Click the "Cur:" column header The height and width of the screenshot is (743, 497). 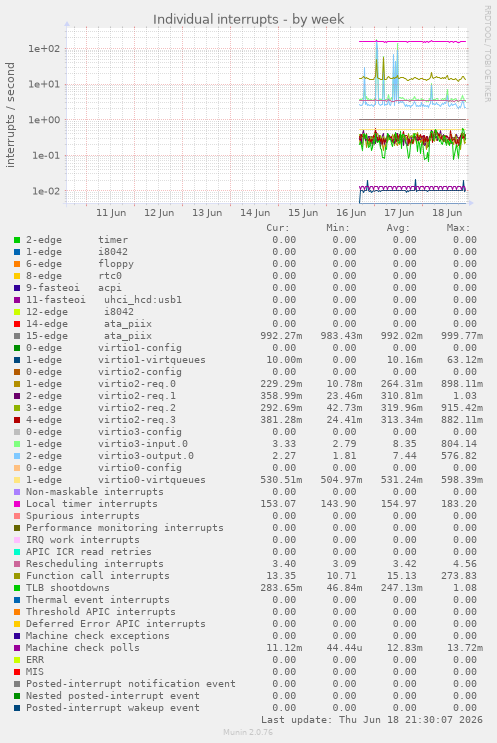[x=278, y=228]
